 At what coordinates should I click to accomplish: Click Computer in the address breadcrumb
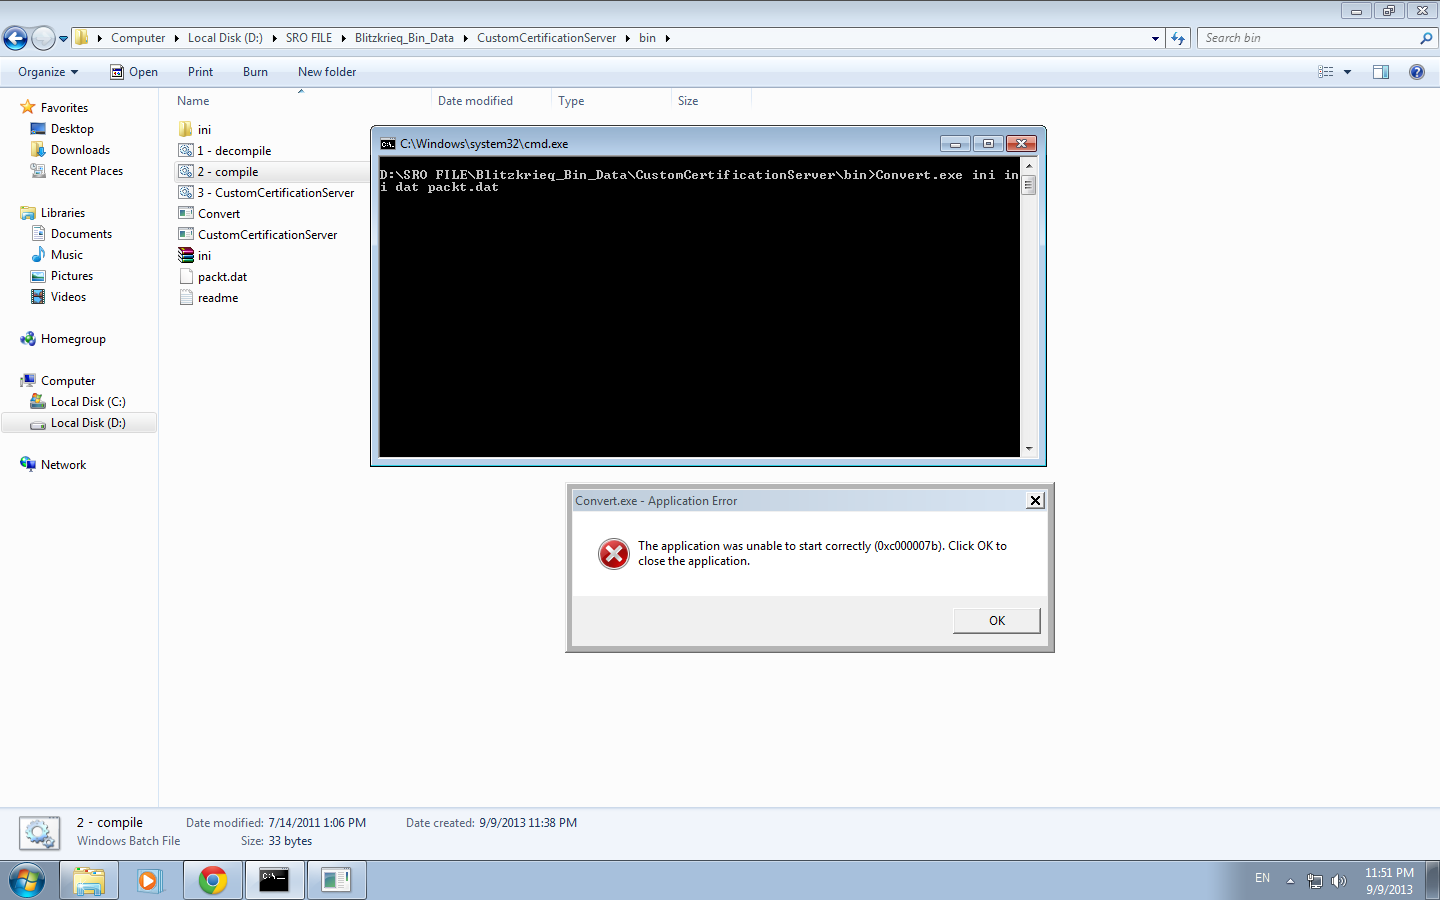tap(138, 38)
